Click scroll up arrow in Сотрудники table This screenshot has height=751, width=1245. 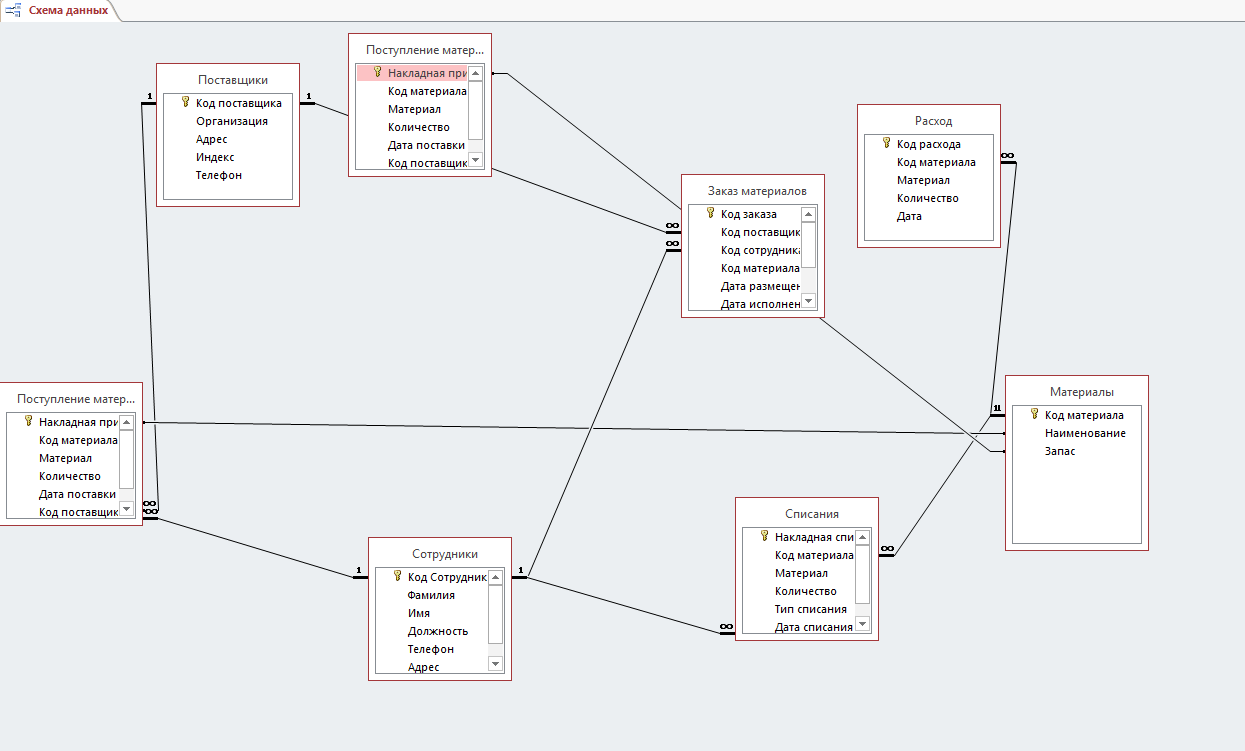click(x=495, y=577)
